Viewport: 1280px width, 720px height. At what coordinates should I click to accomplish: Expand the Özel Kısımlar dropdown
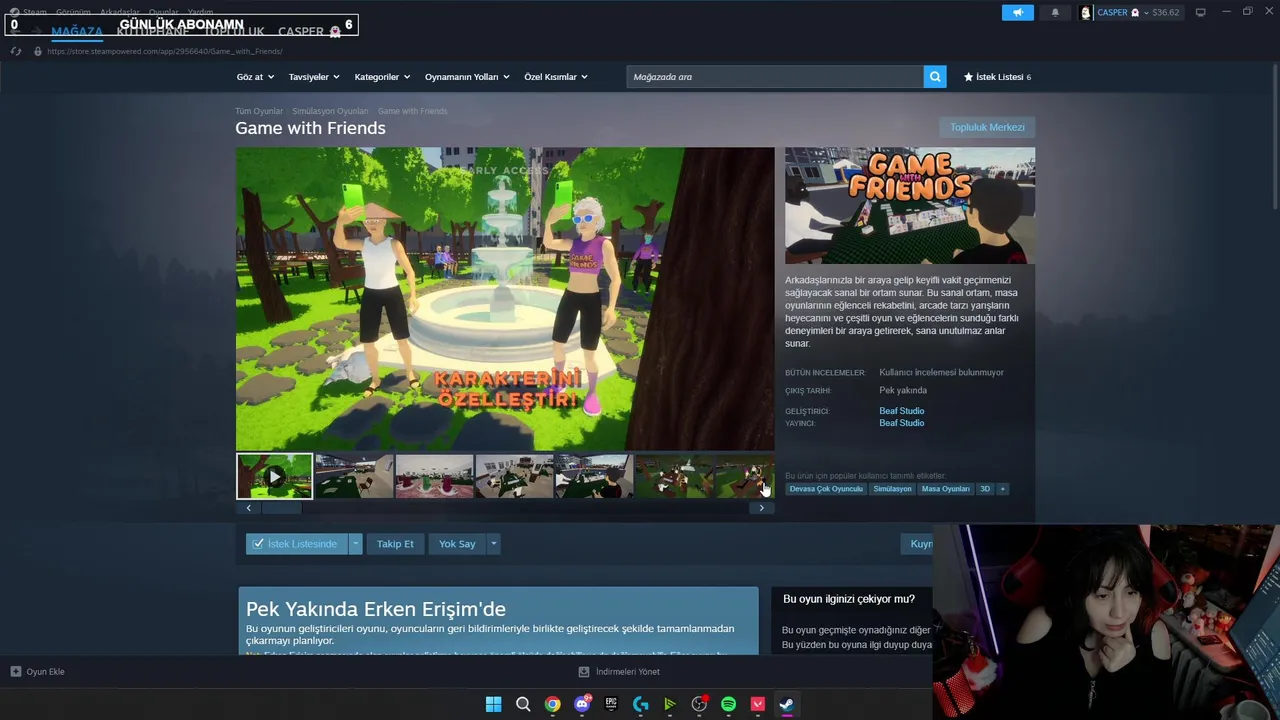(556, 77)
